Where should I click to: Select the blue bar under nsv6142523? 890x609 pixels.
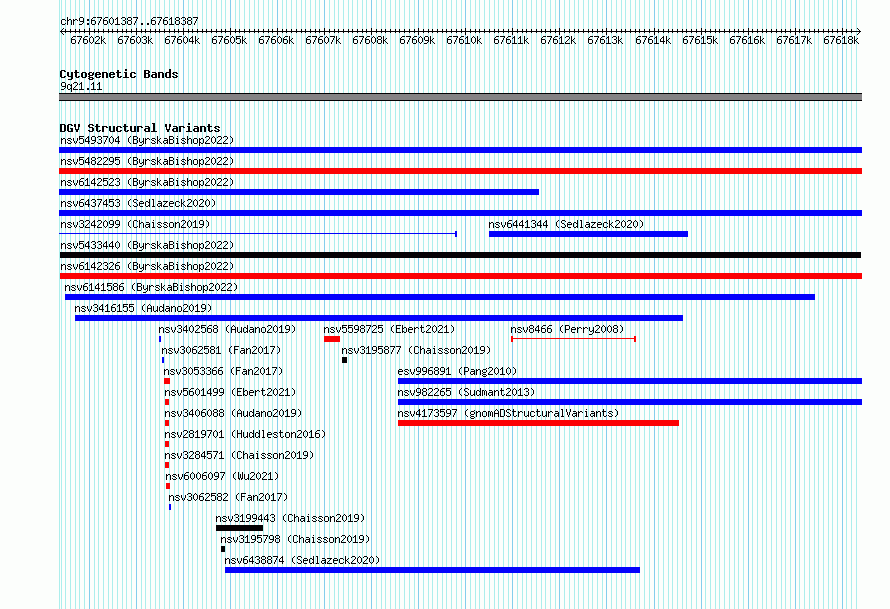299,192
